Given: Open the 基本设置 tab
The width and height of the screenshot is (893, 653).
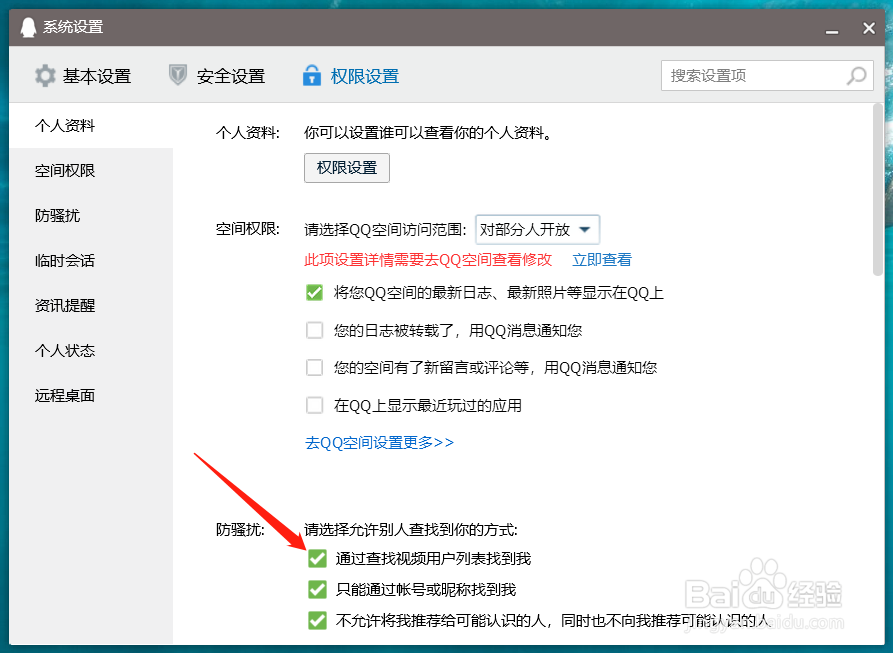Looking at the screenshot, I should [x=83, y=76].
